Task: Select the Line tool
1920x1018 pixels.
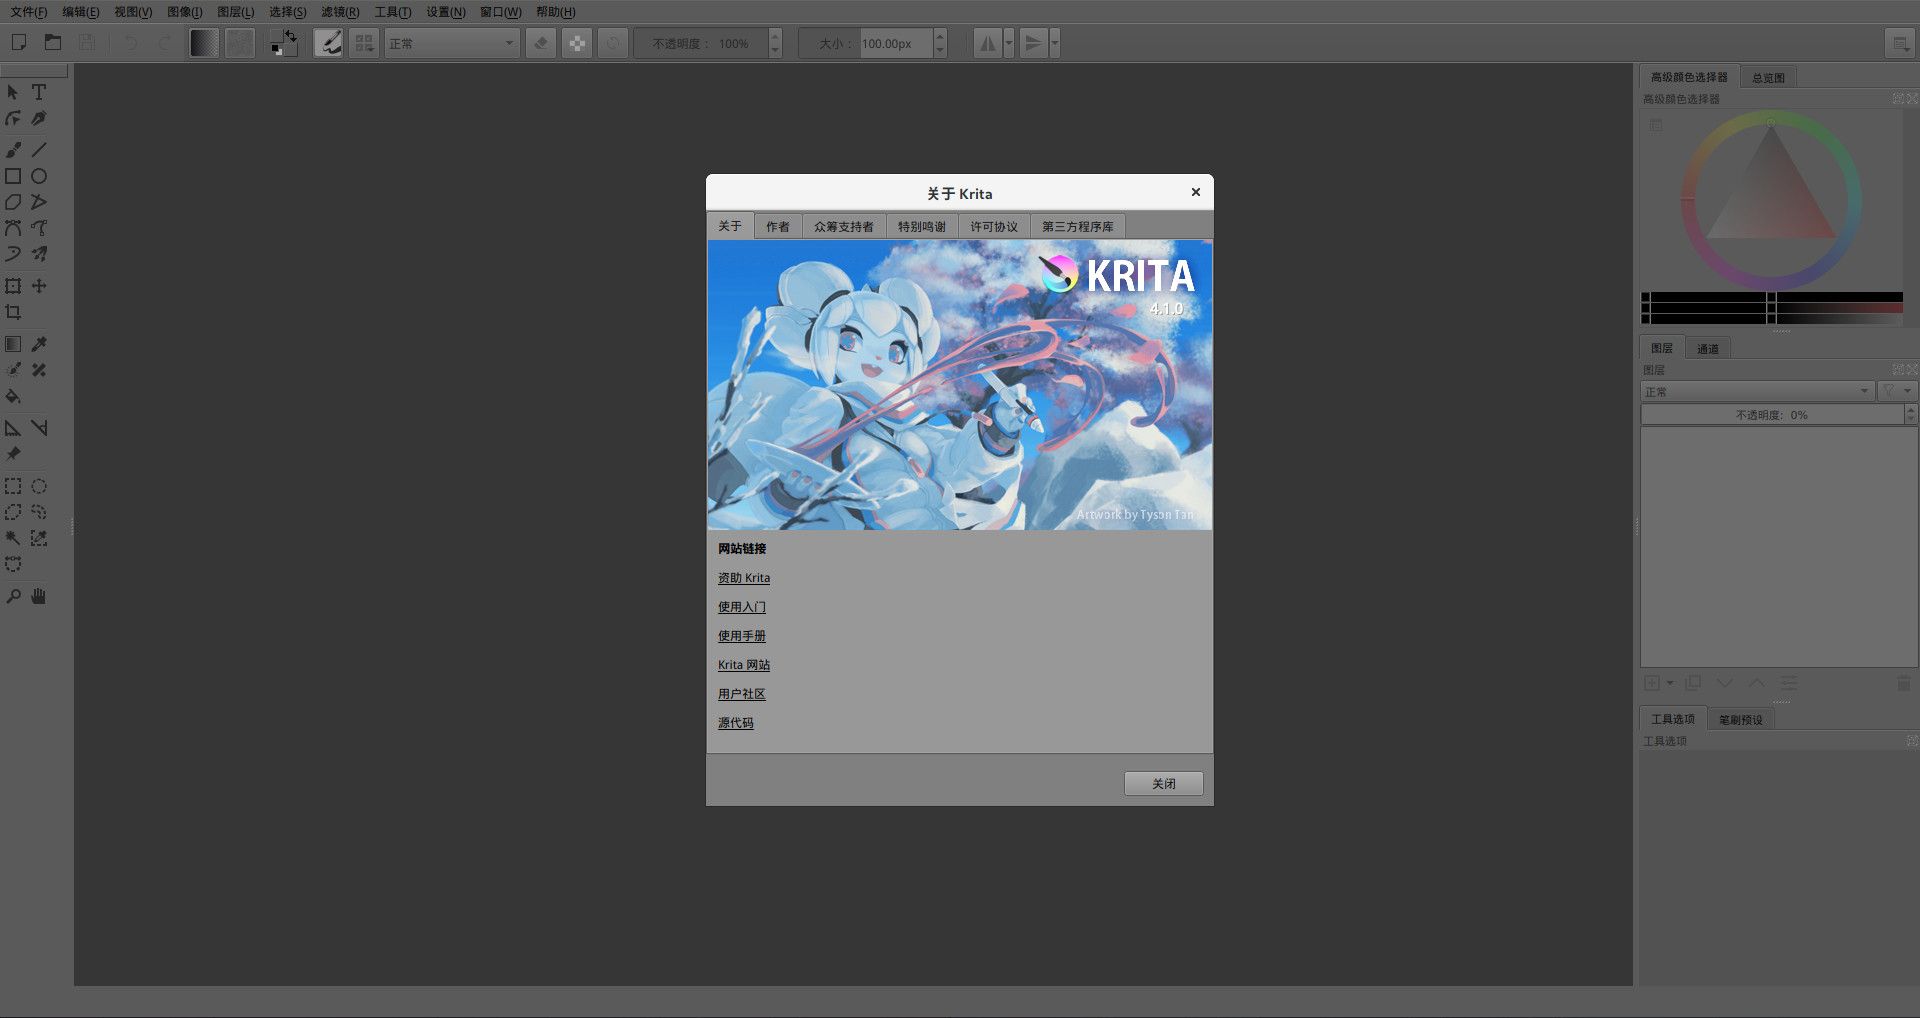Action: point(39,150)
